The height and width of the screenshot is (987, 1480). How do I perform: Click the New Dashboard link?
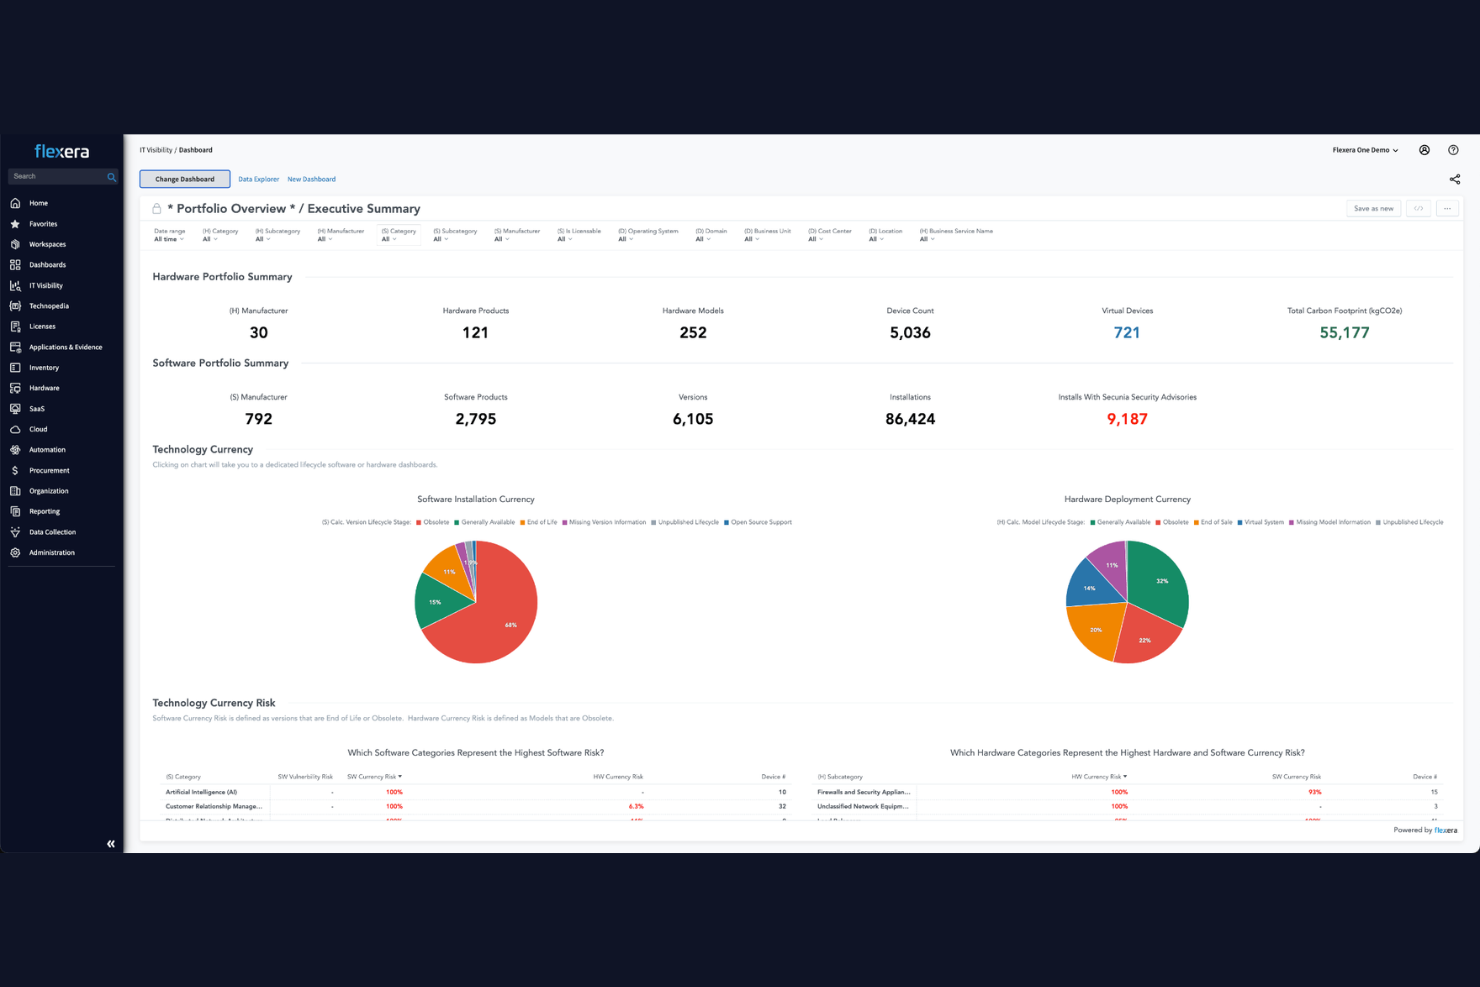coord(312,179)
